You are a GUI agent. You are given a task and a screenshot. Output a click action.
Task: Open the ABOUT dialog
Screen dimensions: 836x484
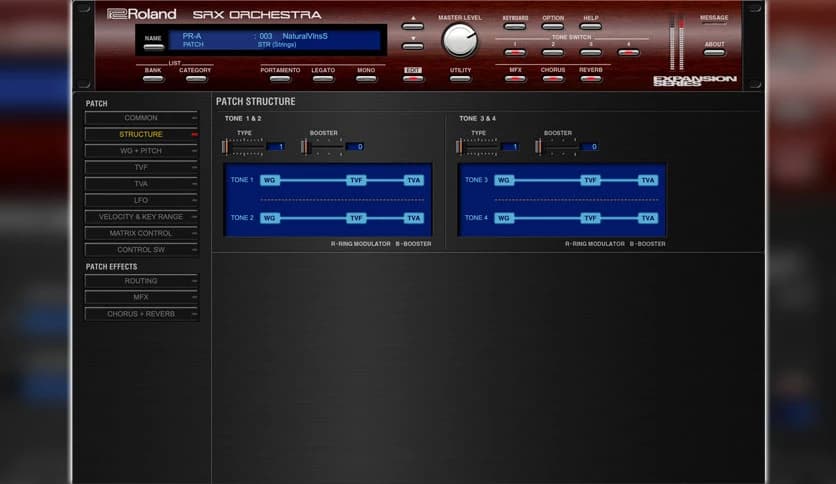pyautogui.click(x=714, y=52)
